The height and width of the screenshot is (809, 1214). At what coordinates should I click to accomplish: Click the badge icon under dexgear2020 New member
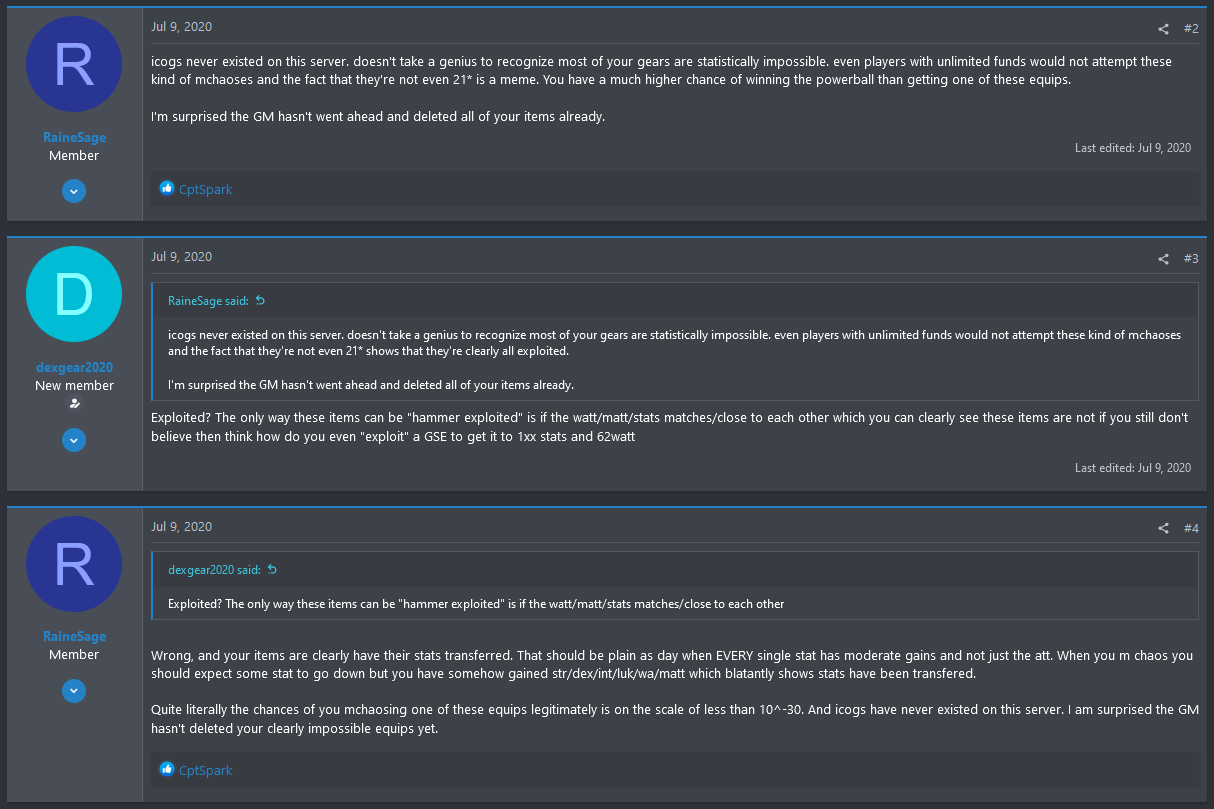[74, 403]
